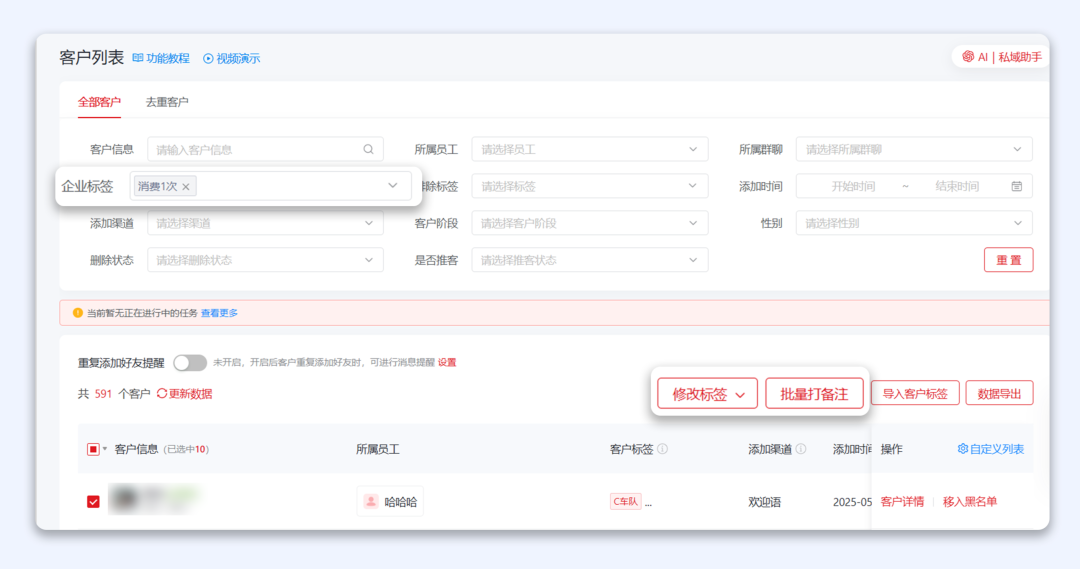Screen dimensions: 1080x569
Task: Click the 开始时间 date input field
Action: [852, 186]
